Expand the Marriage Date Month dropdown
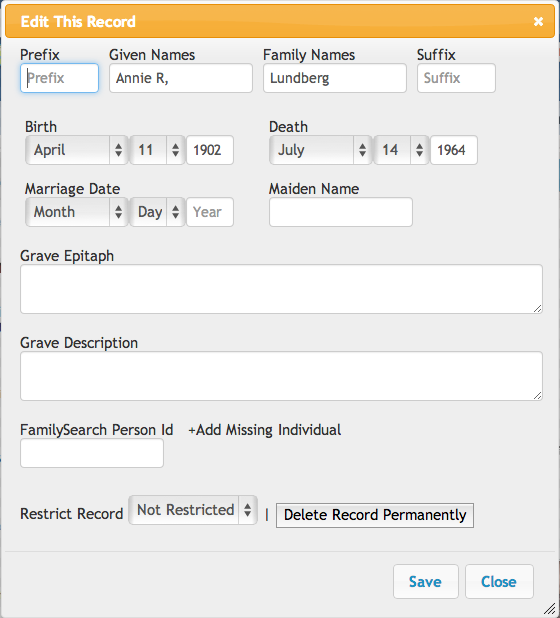This screenshot has height=618, width=560. coord(76,212)
